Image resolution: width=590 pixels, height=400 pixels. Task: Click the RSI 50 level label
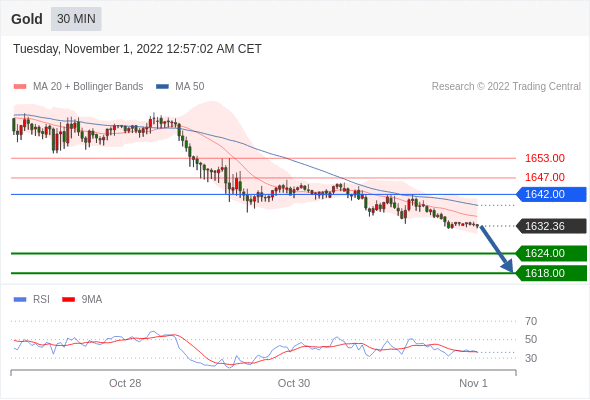pos(531,339)
